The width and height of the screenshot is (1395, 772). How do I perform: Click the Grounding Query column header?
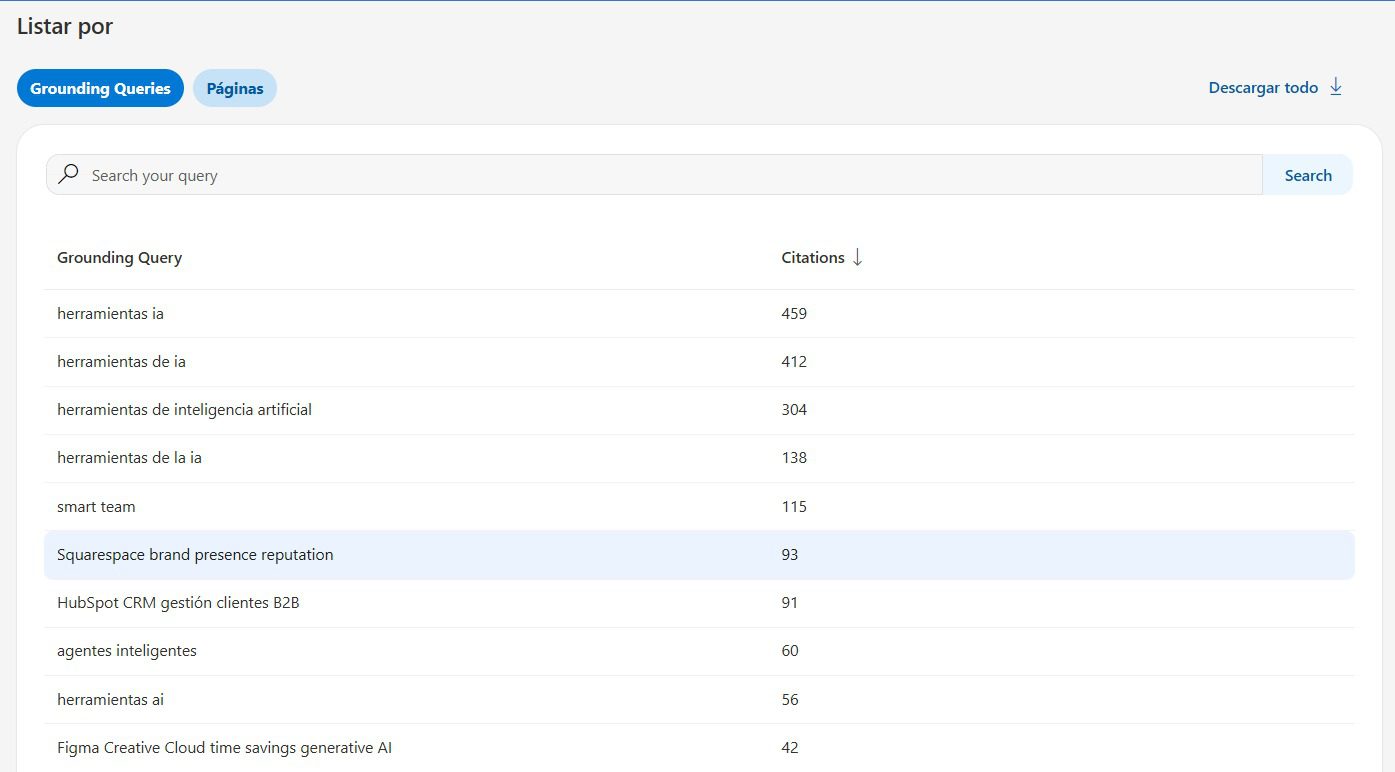click(x=119, y=258)
